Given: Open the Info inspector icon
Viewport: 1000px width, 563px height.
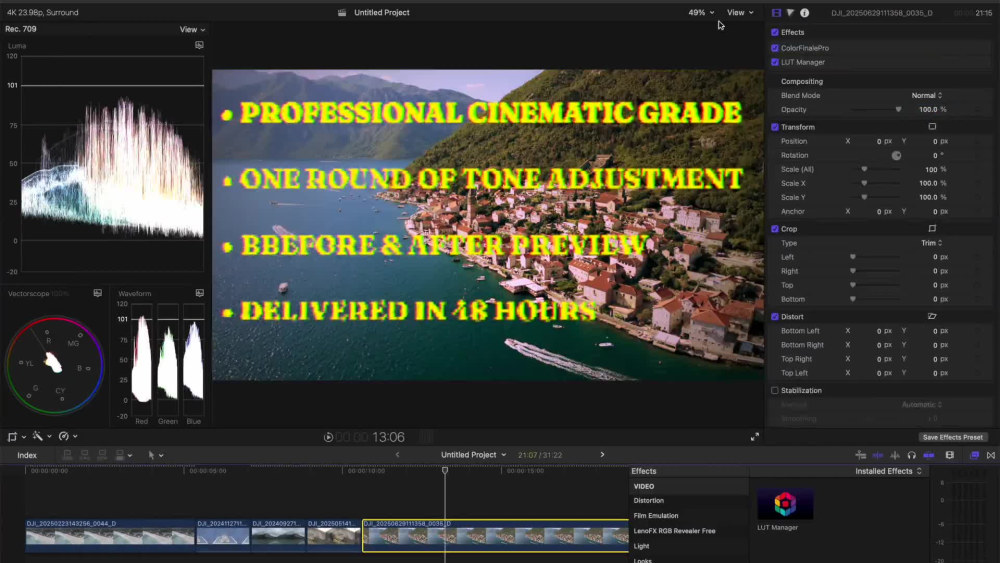Looking at the screenshot, I should [x=805, y=13].
